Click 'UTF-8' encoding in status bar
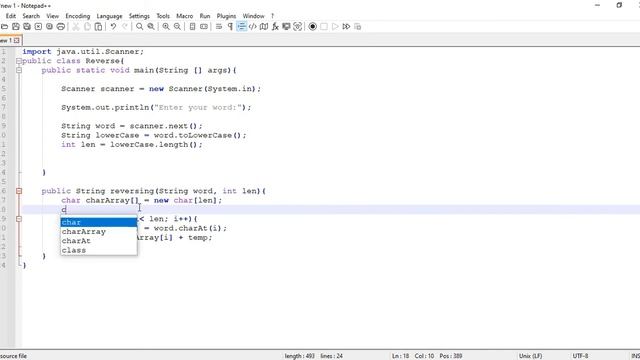Screen dimensions: 640x360 pyautogui.click(x=580, y=356)
